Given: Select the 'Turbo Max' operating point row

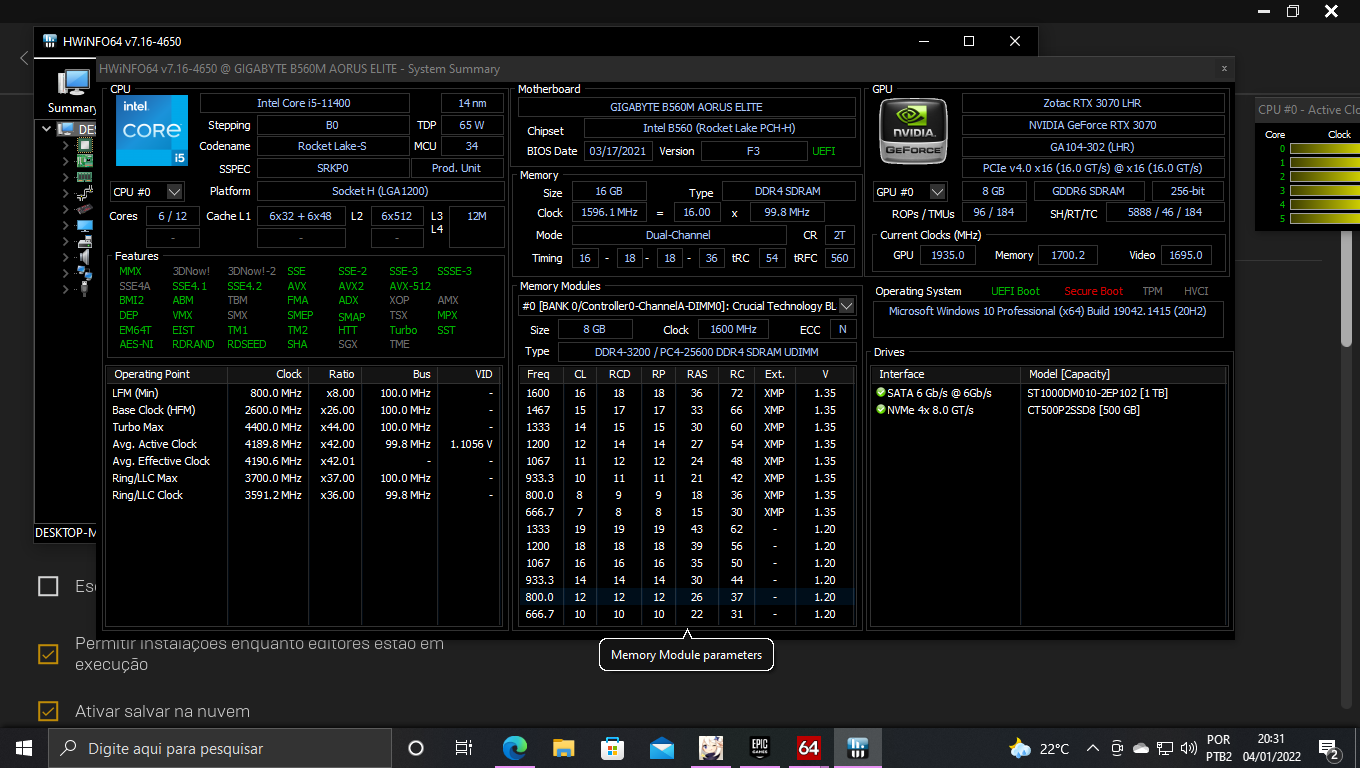Looking at the screenshot, I should point(303,427).
